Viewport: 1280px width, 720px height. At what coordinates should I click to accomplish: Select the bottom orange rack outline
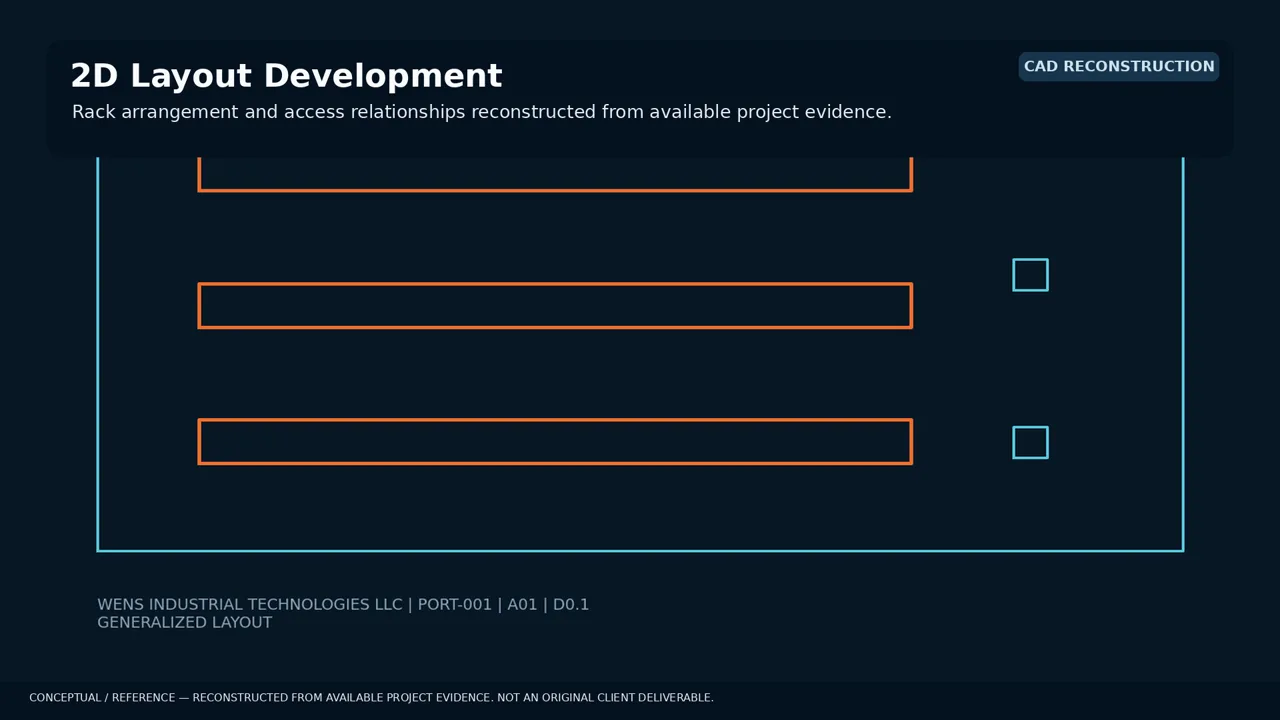(x=555, y=442)
